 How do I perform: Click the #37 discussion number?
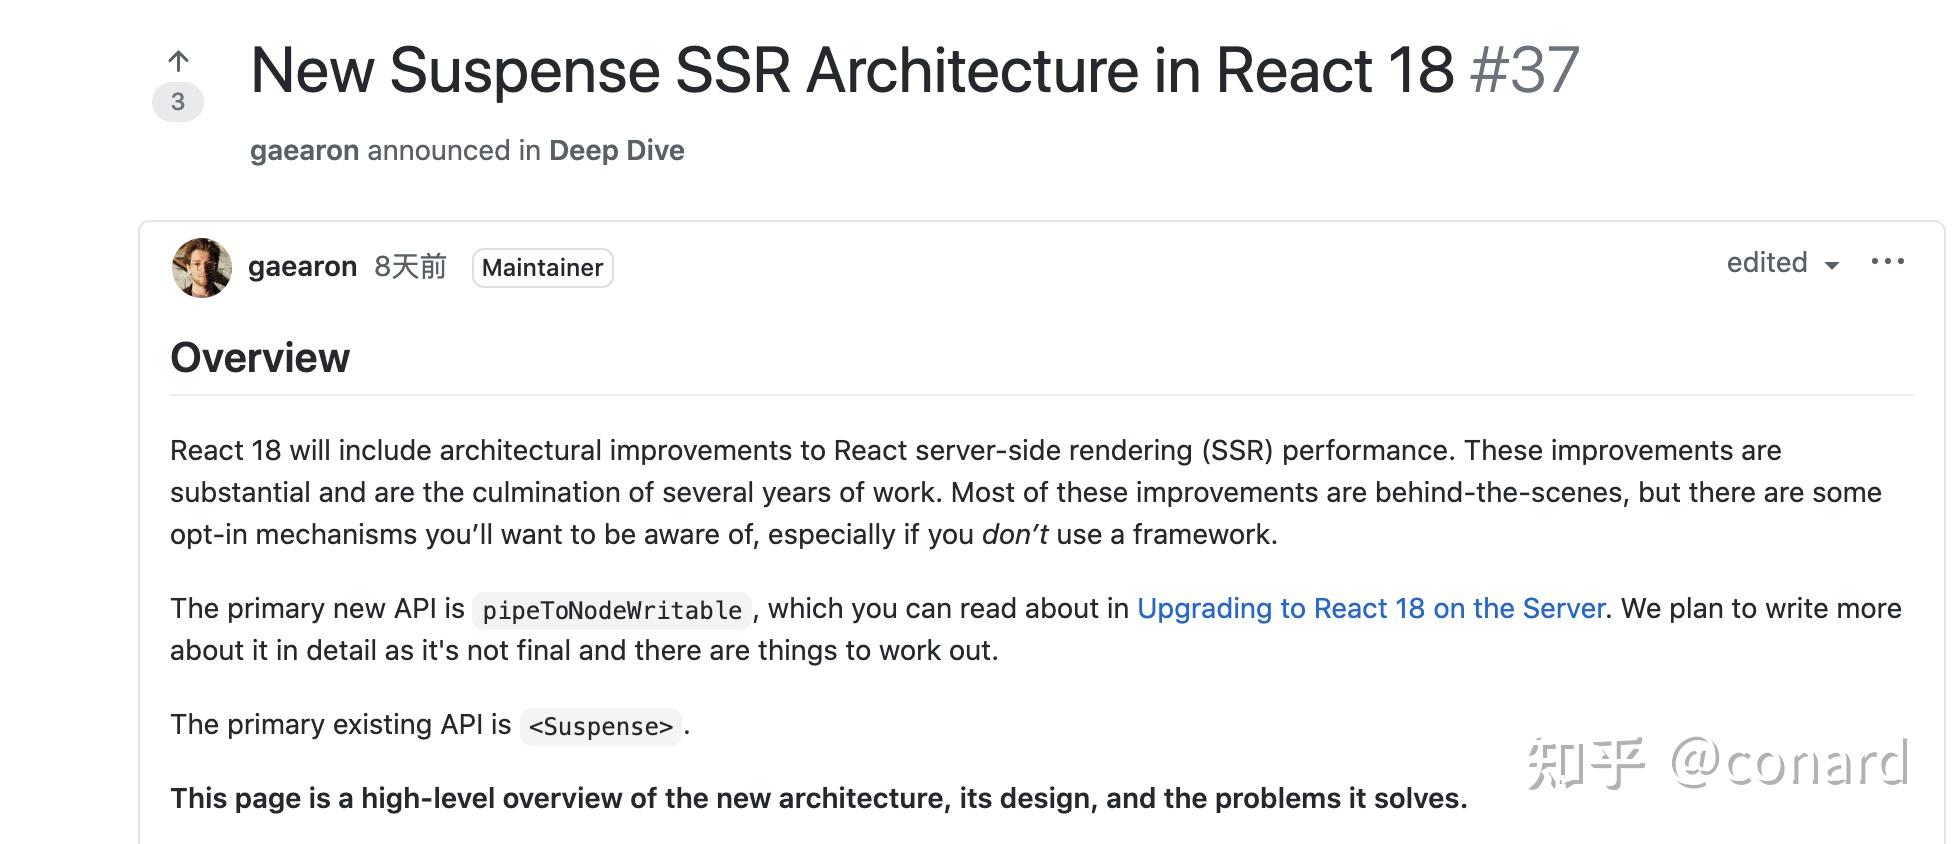[1524, 71]
